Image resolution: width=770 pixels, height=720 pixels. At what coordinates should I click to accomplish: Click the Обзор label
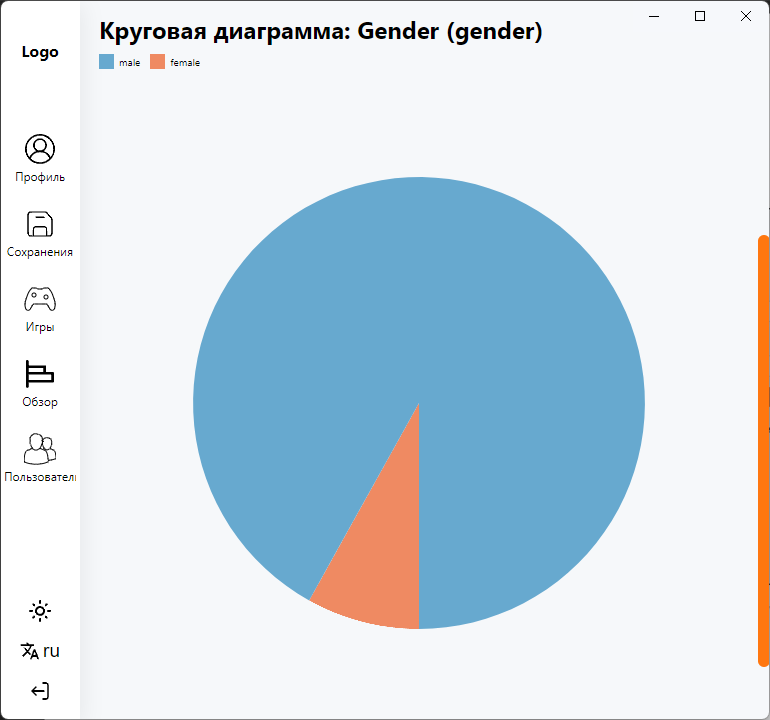pos(40,402)
